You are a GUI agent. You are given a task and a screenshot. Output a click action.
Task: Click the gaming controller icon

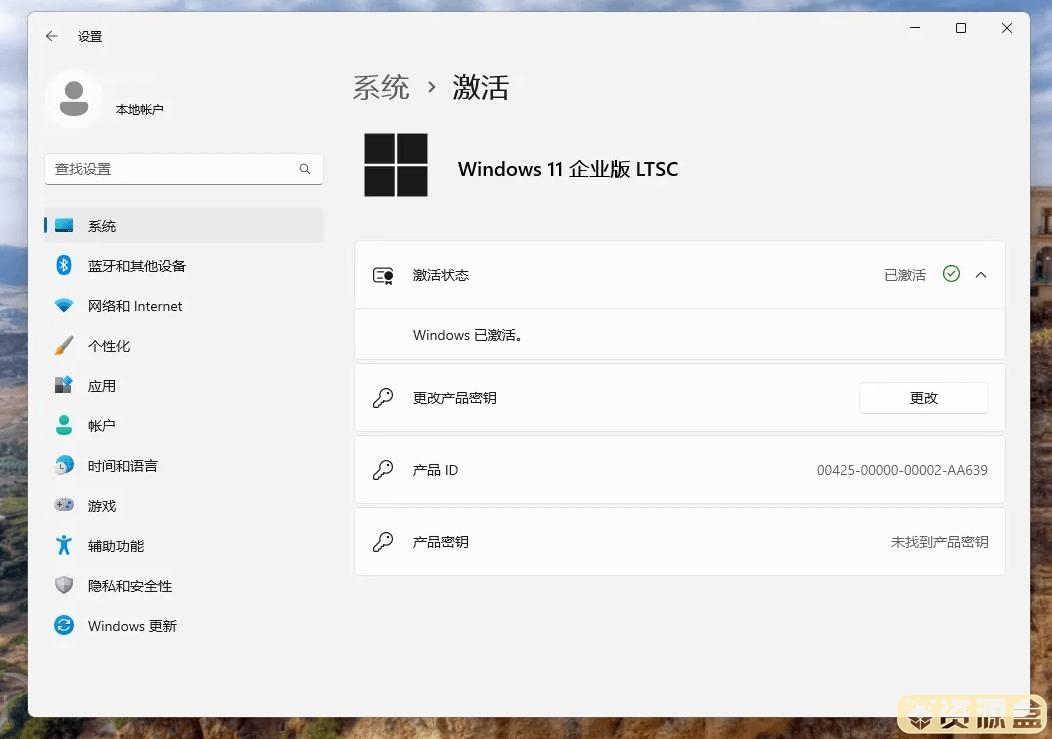[x=64, y=505]
